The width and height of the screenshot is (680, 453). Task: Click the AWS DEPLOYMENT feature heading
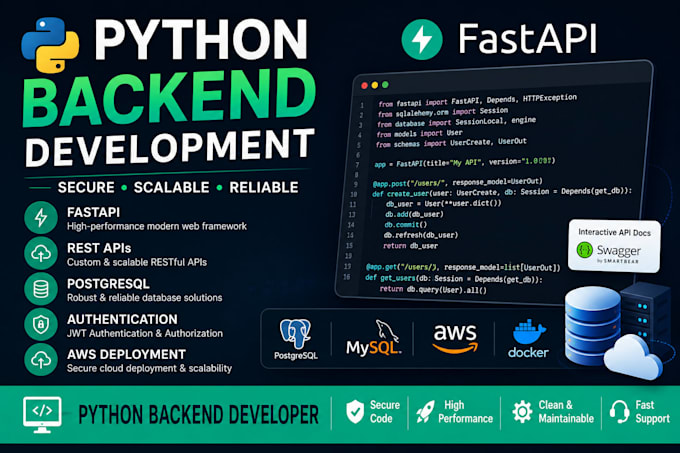126,355
